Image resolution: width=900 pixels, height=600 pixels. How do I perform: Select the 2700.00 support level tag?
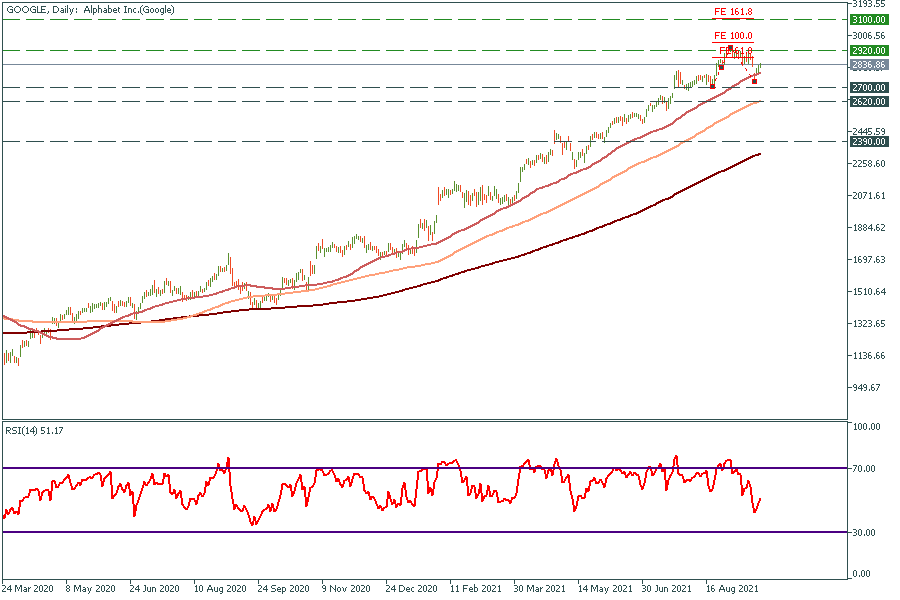pyautogui.click(x=868, y=88)
